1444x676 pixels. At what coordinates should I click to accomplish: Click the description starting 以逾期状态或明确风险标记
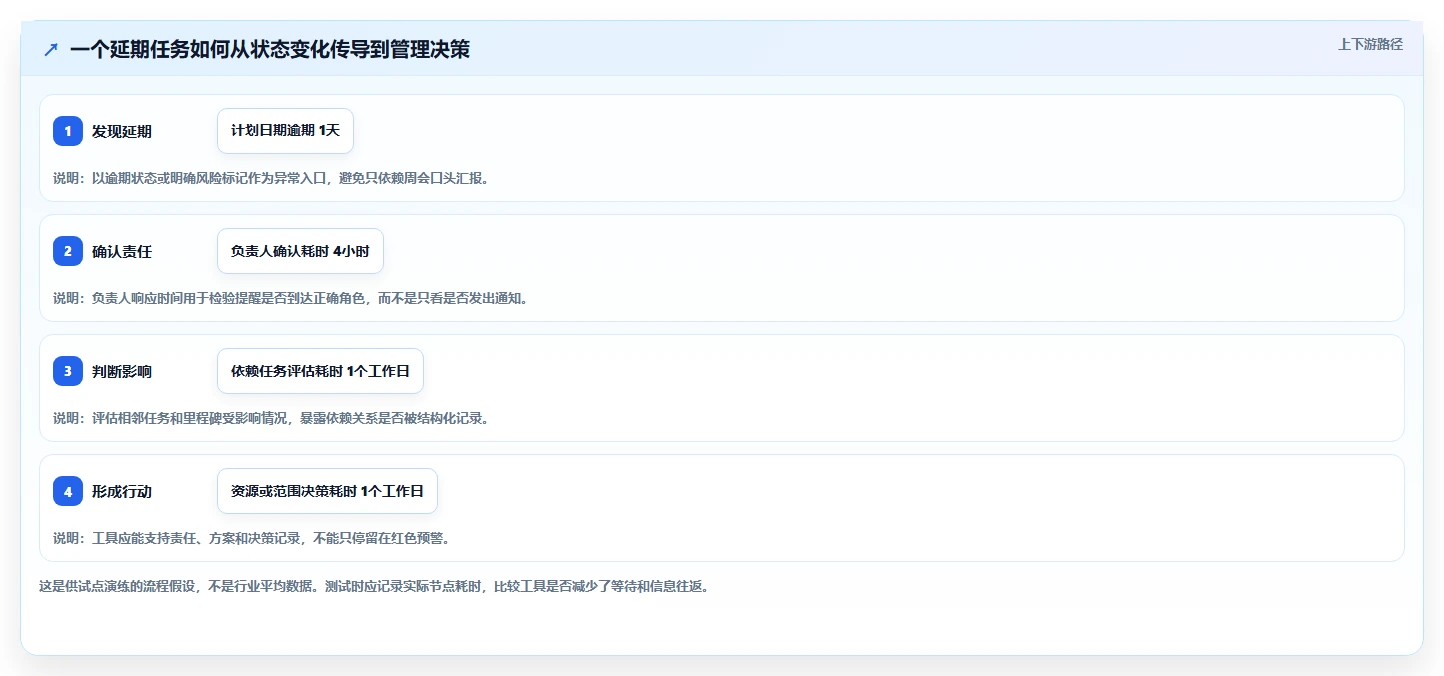tap(271, 178)
